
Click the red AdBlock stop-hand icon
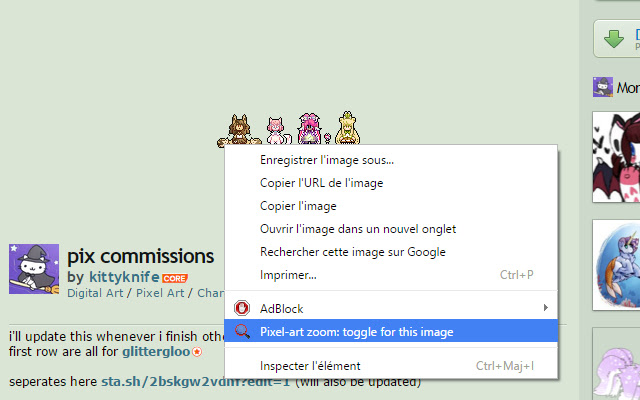point(241,308)
